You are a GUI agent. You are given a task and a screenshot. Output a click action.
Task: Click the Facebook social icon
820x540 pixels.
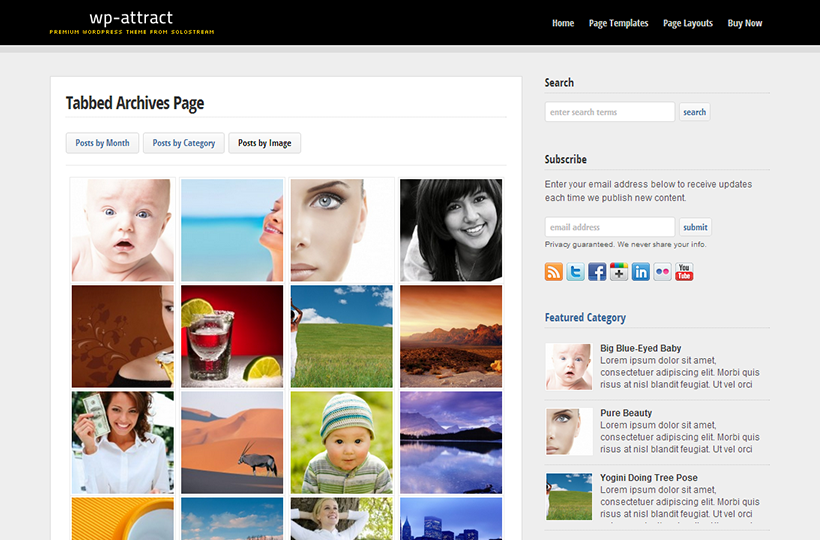(x=597, y=272)
